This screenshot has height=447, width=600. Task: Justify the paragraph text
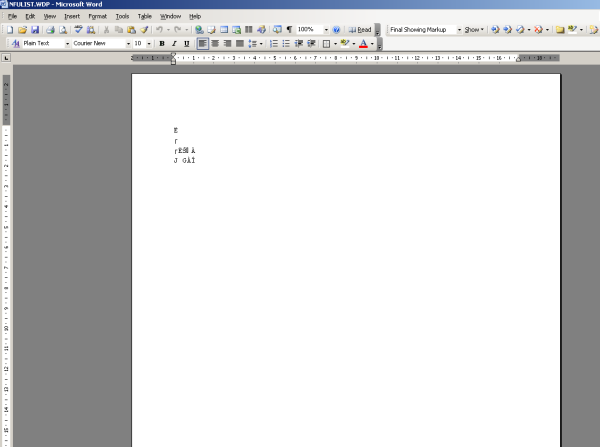point(240,44)
